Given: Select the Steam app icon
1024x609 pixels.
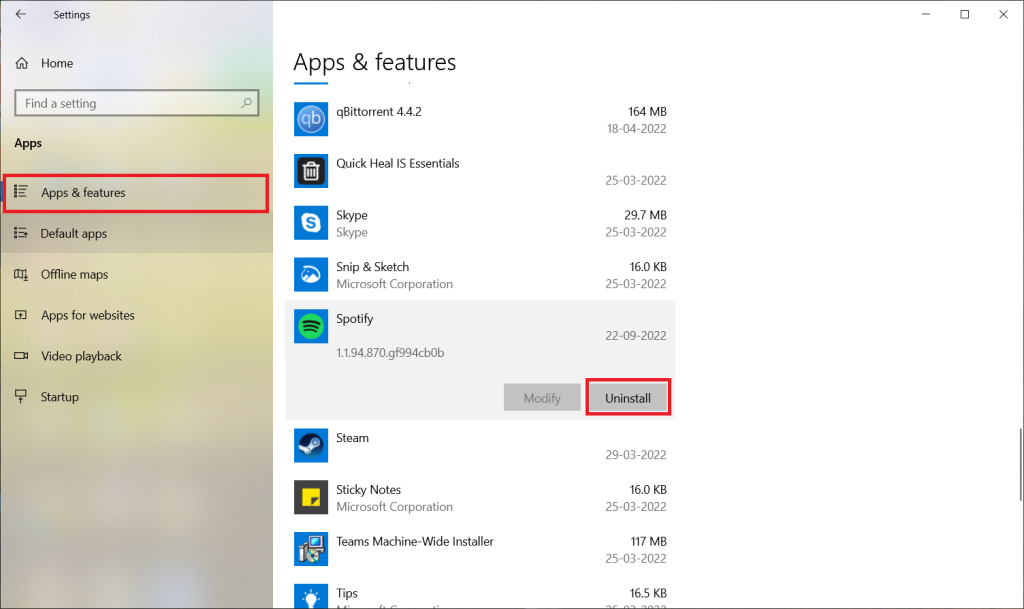Looking at the screenshot, I should tap(311, 446).
